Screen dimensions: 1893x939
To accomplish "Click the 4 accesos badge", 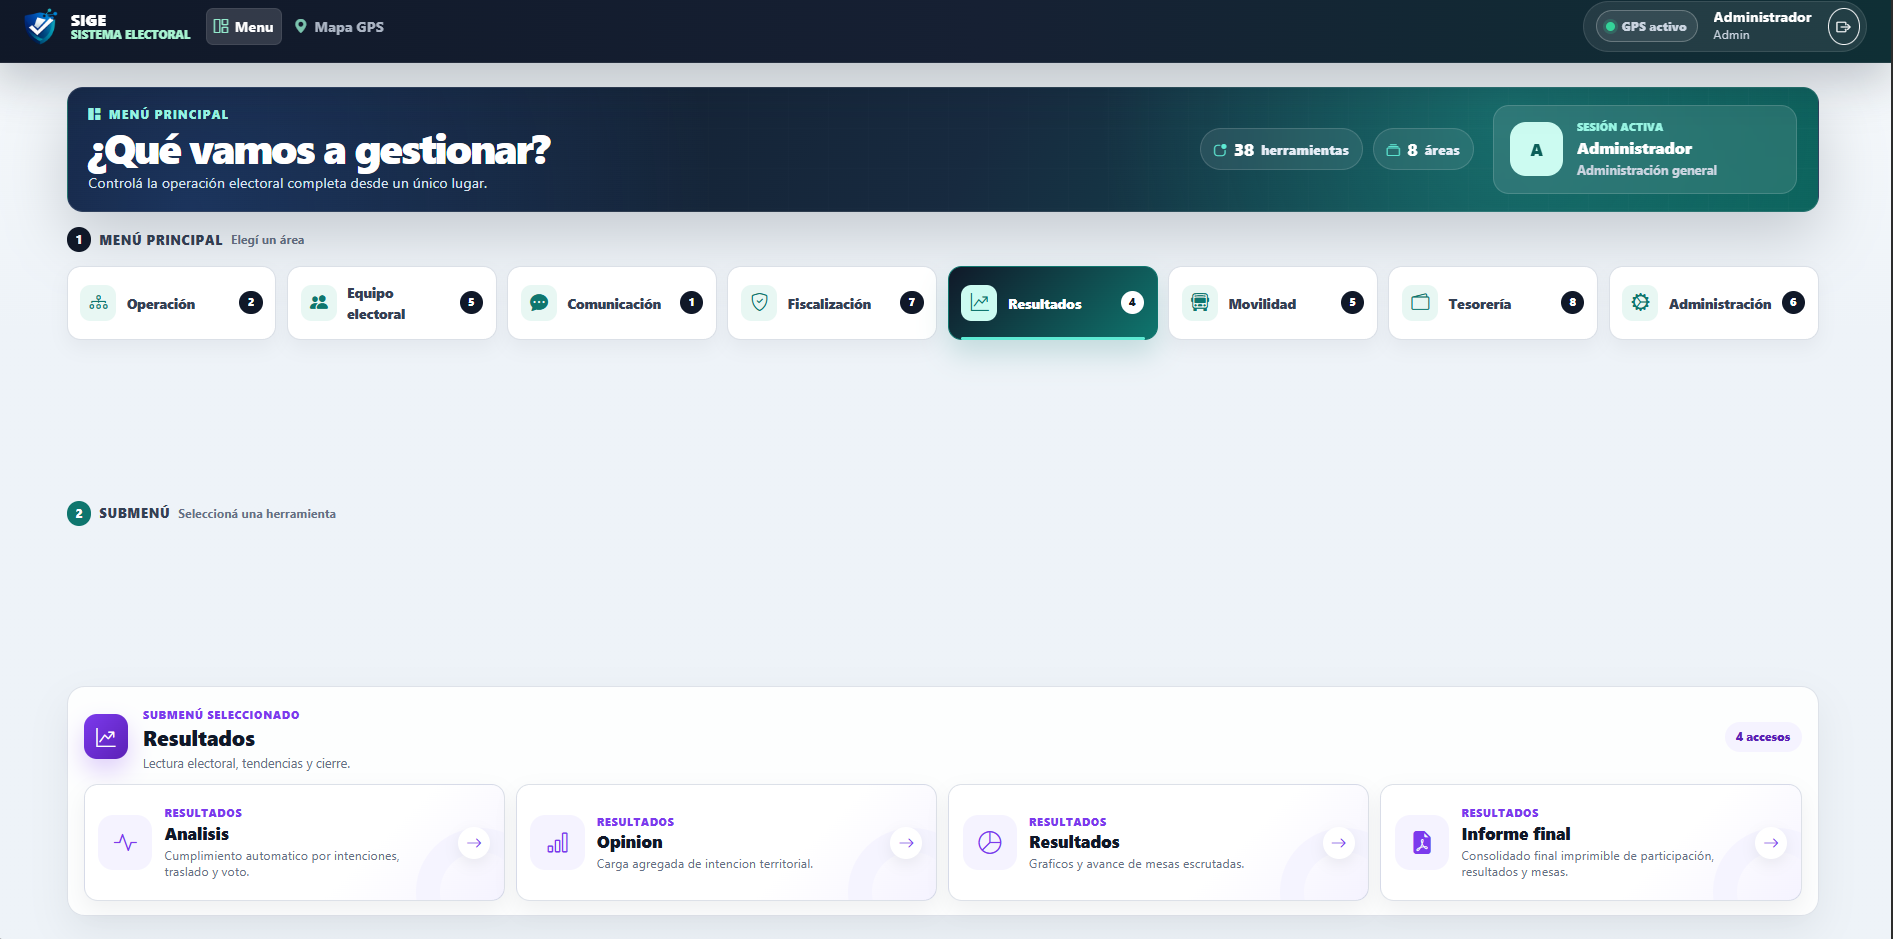I will click(x=1763, y=737).
